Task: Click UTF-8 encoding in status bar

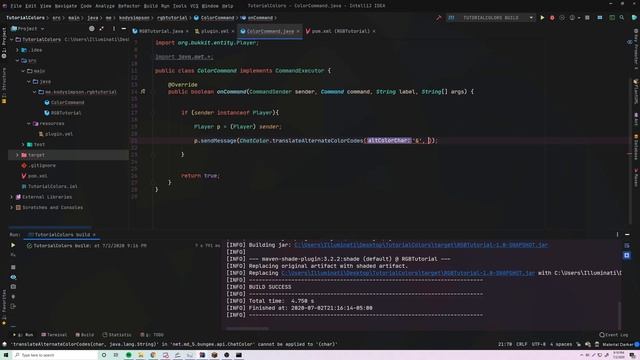Action: tap(538, 344)
